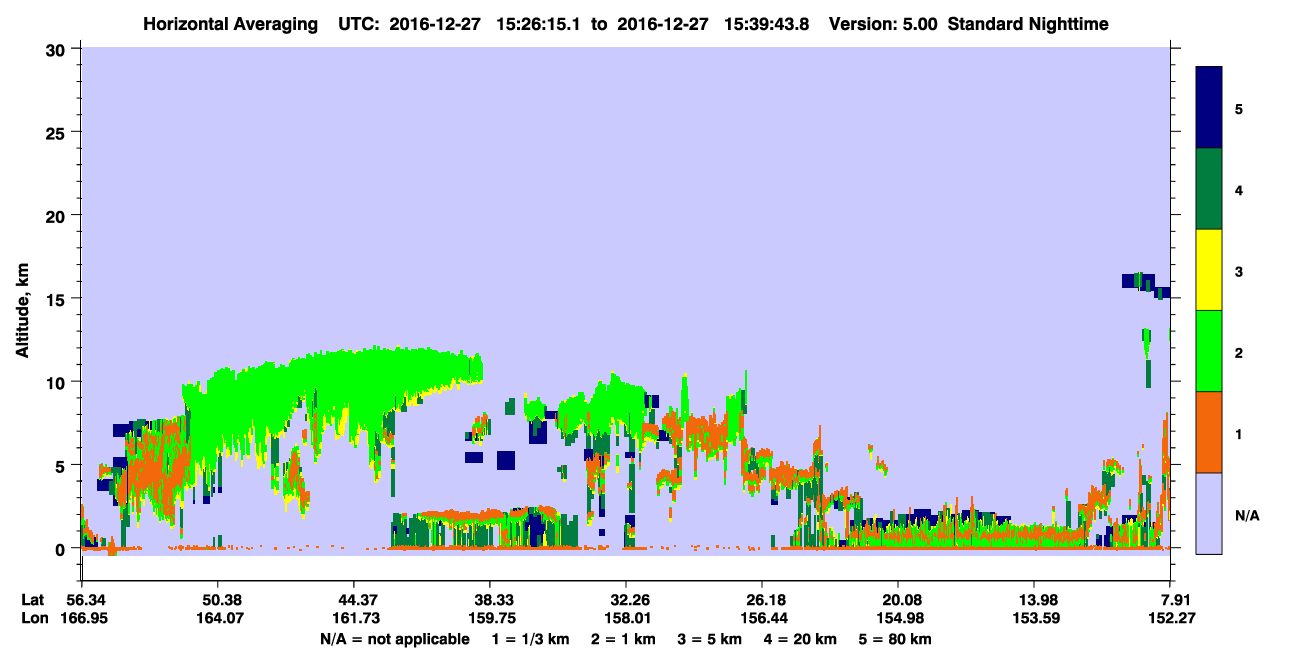This screenshot has height=667, width=1300.
Task: Click latitude value '50.38'
Action: click(217, 600)
